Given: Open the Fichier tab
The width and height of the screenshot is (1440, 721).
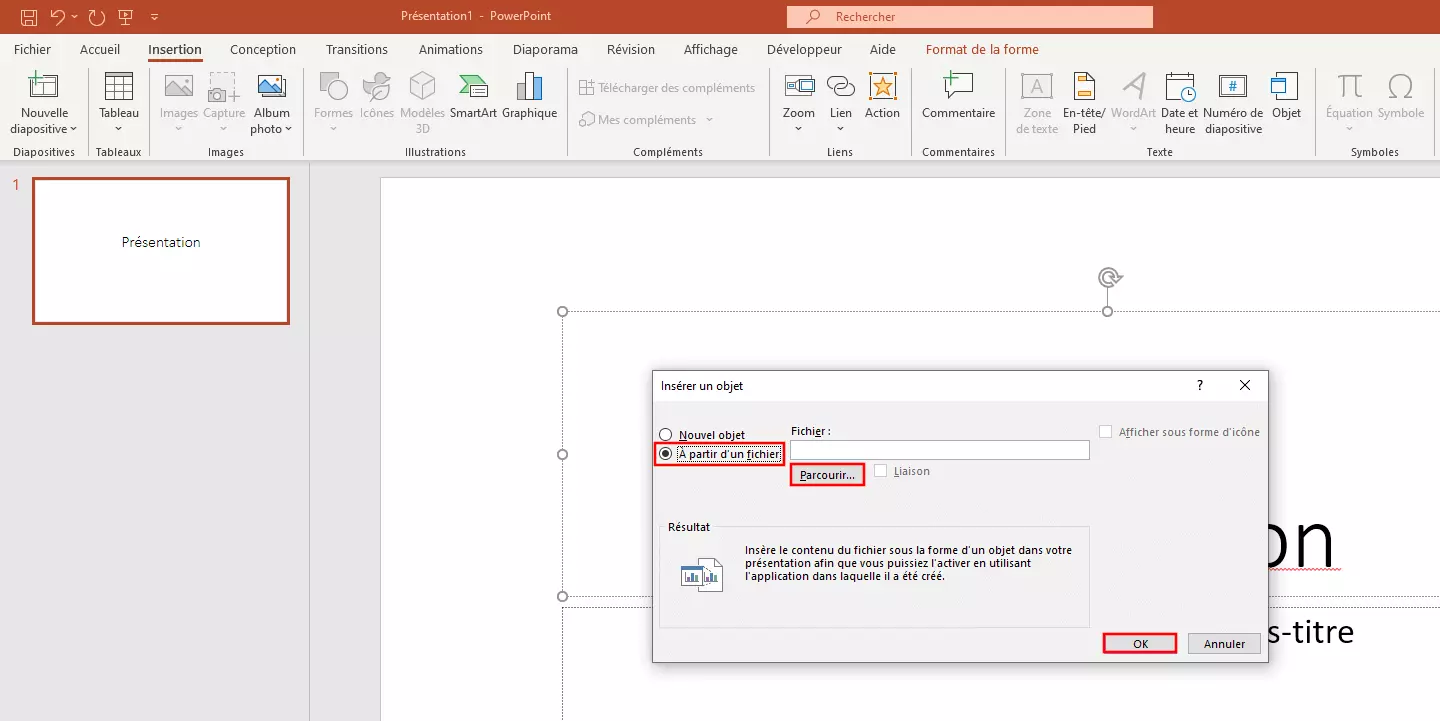Looking at the screenshot, I should coord(32,49).
